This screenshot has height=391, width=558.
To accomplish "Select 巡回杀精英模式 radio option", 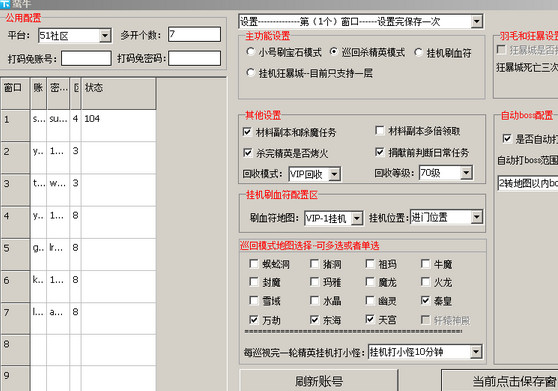I will click(333, 52).
